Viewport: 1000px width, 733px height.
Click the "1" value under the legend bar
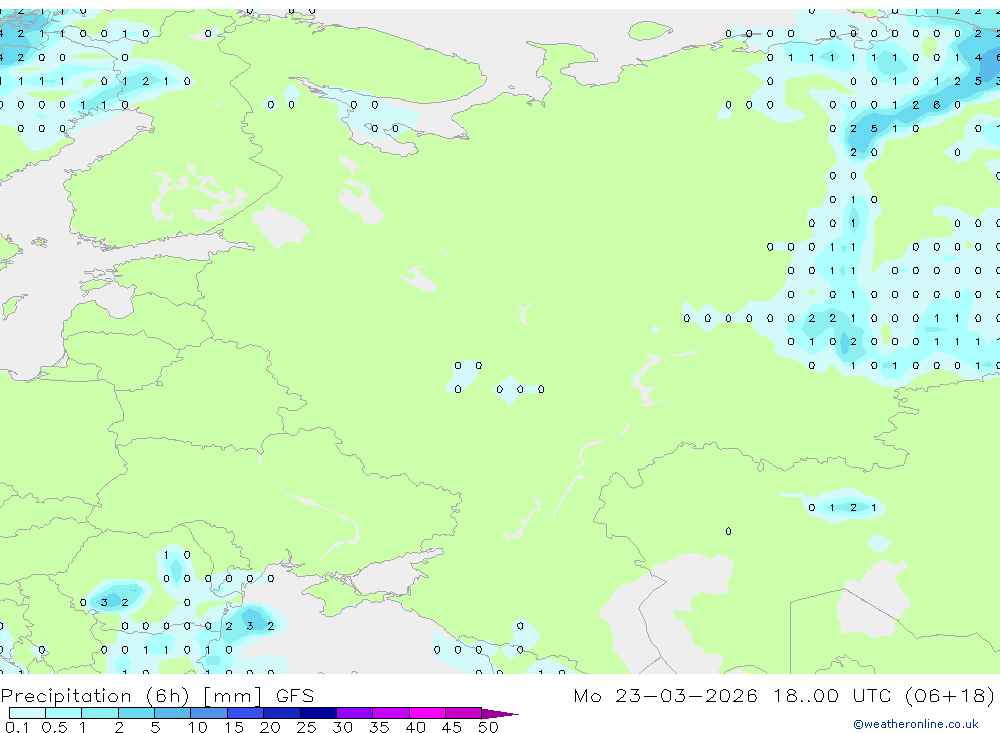point(82,727)
